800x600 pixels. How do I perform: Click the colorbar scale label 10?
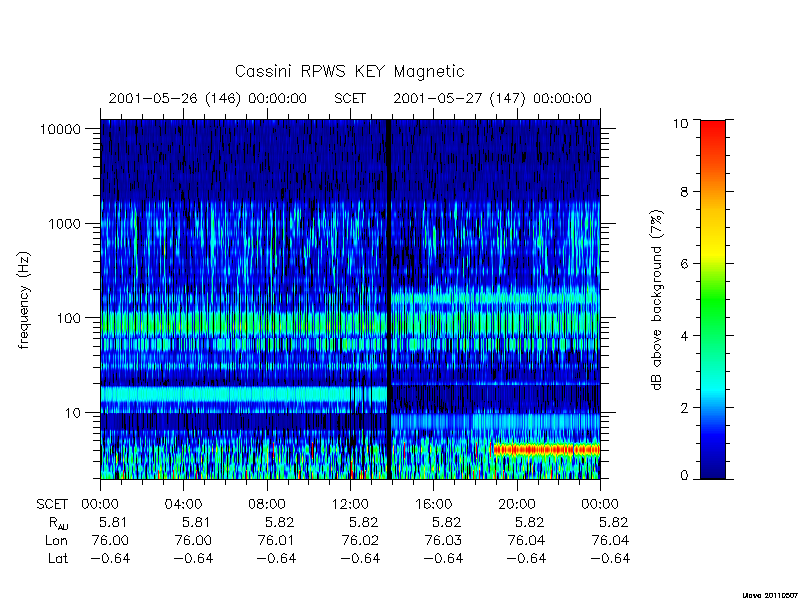pyautogui.click(x=680, y=123)
